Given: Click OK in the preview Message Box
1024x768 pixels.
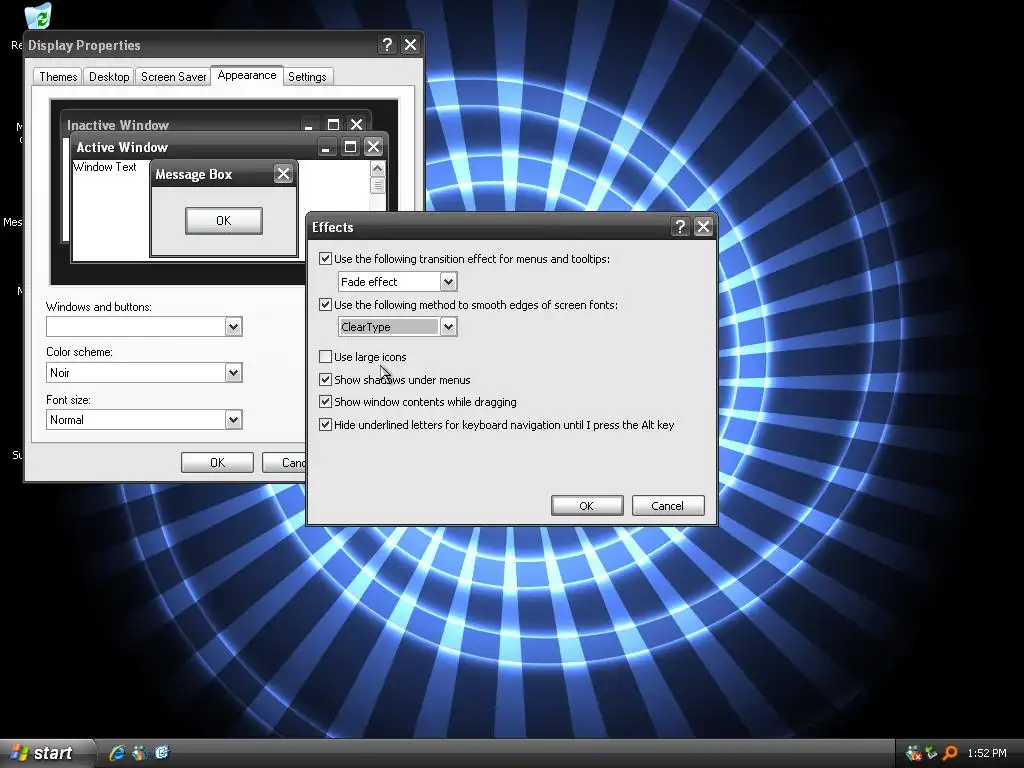Looking at the screenshot, I should [223, 221].
